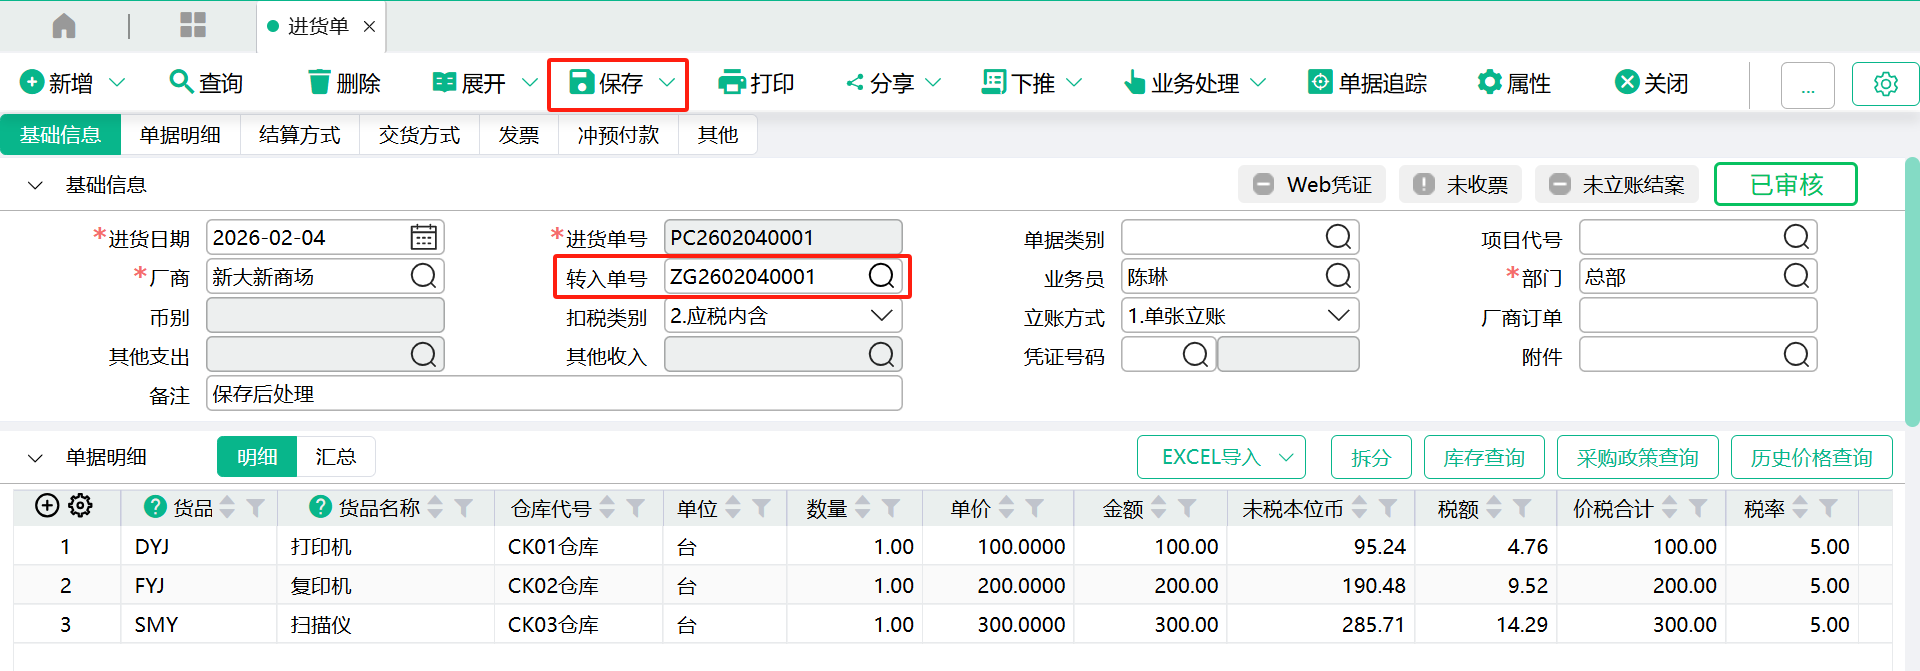Open the grid apps menu icon

(192, 26)
